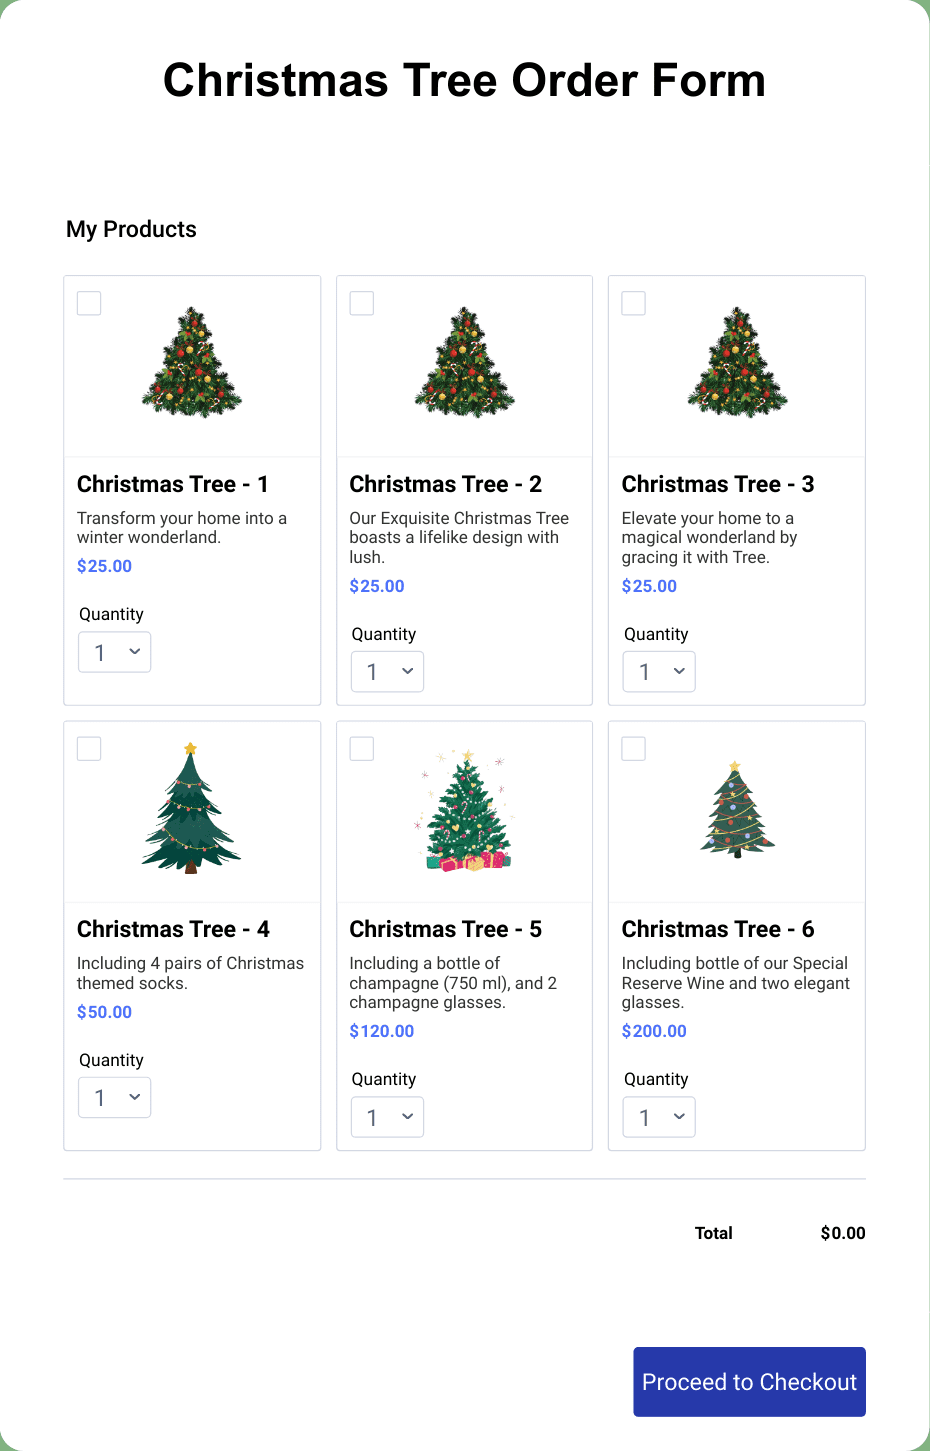This screenshot has width=930, height=1451.
Task: Expand the Quantity selector under Christmas Tree - 4
Action: [x=114, y=1097]
